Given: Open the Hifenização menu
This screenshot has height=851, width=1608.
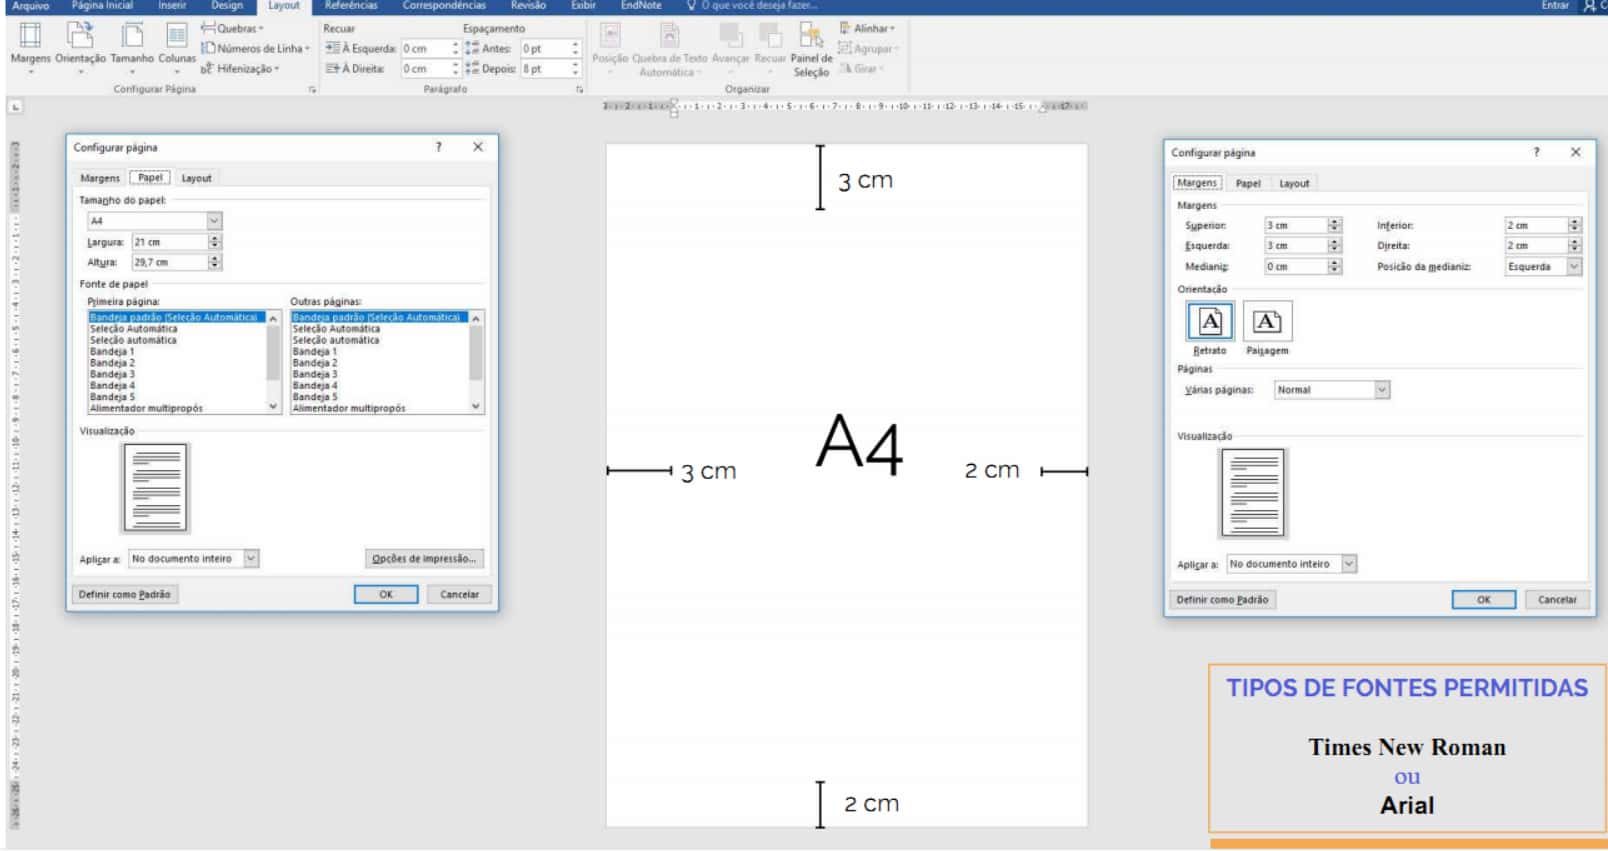Looking at the screenshot, I should tap(240, 69).
